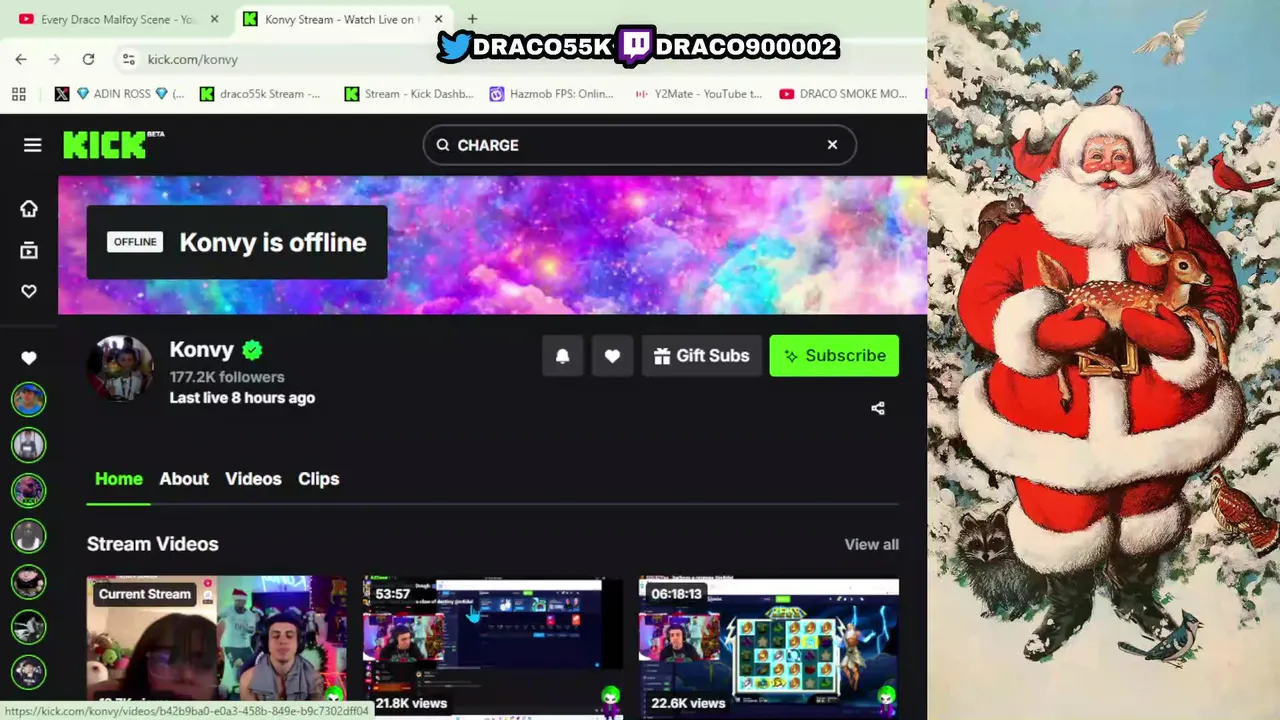Click the 177.2K followers text
The width and height of the screenshot is (1280, 720).
(227, 377)
